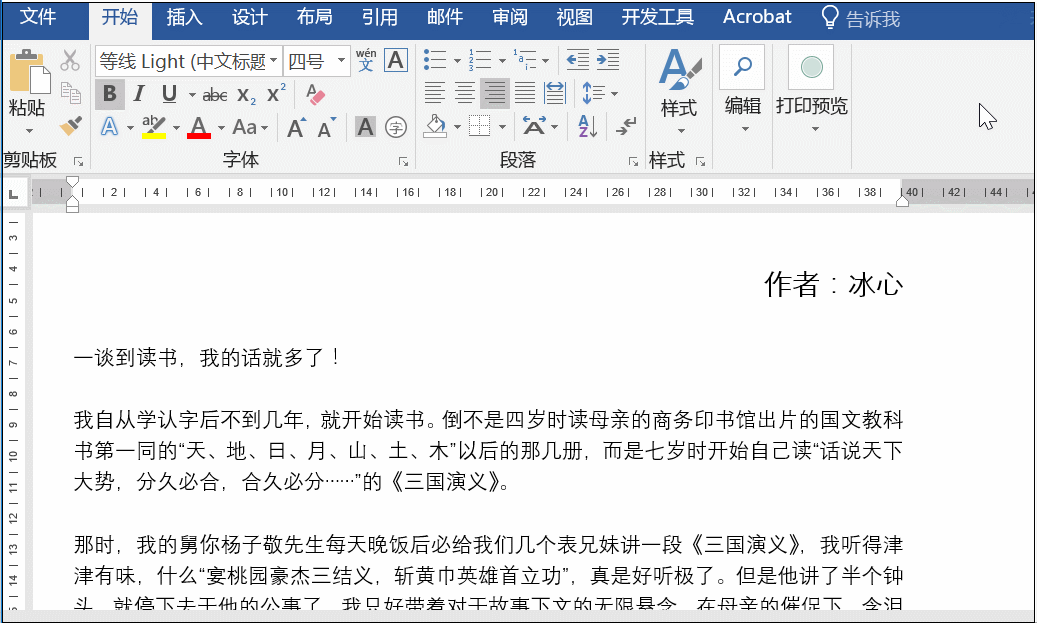Apply red font color
Image resolution: width=1037 pixels, height=623 pixels.
(x=198, y=126)
